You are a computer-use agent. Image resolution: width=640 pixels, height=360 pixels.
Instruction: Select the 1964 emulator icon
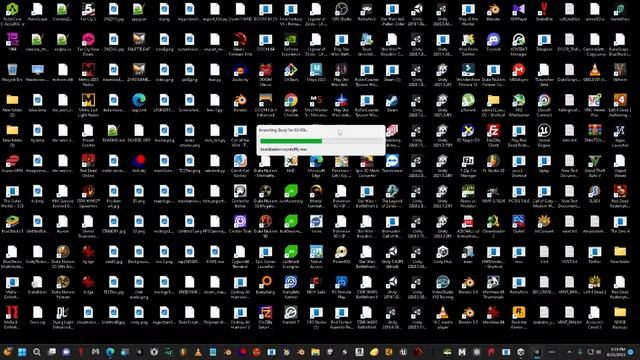coord(12,42)
